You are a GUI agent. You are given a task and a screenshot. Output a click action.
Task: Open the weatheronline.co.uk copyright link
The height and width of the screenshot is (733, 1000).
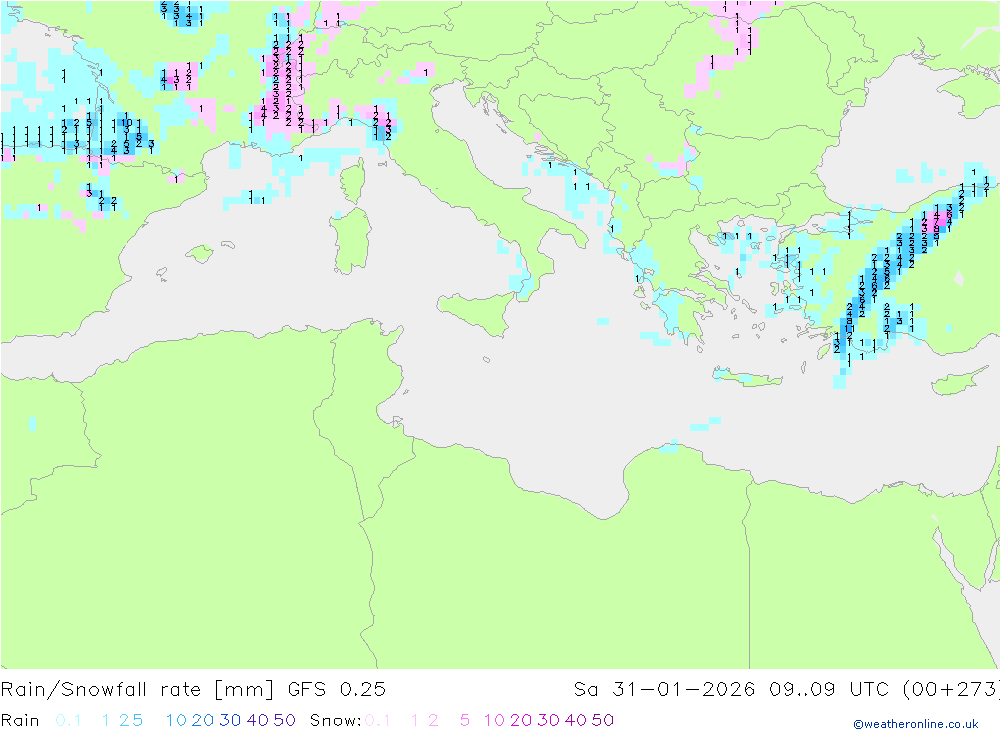click(916, 724)
